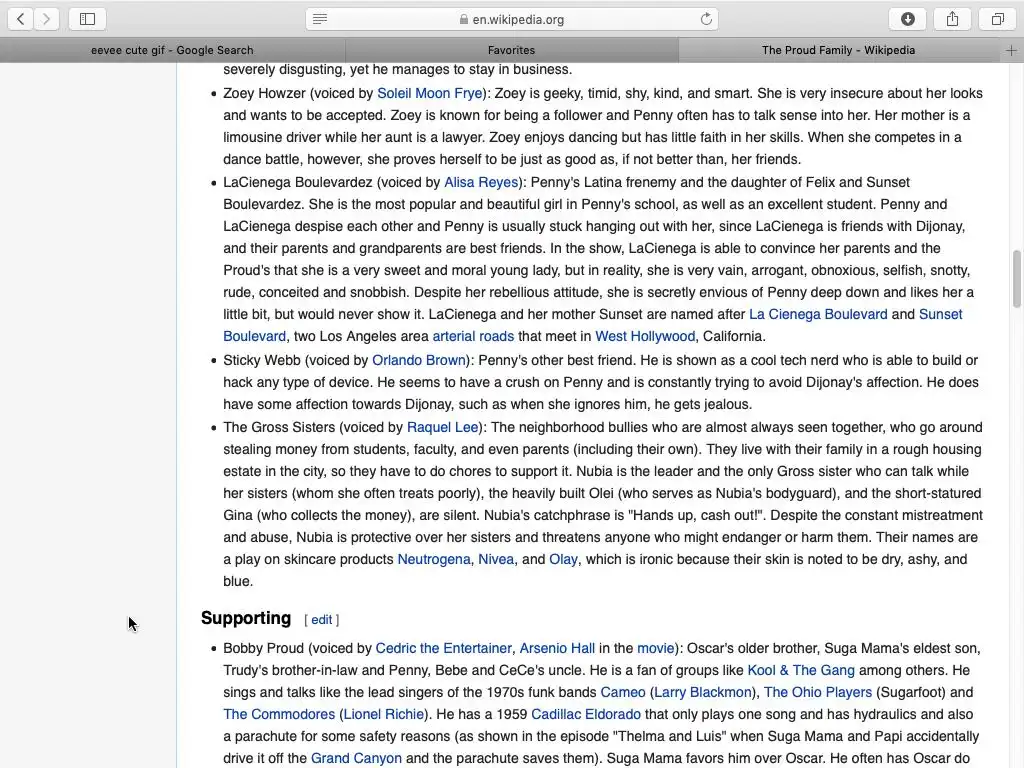Follow the Nivea link
The image size is (1024, 768).
click(x=496, y=560)
